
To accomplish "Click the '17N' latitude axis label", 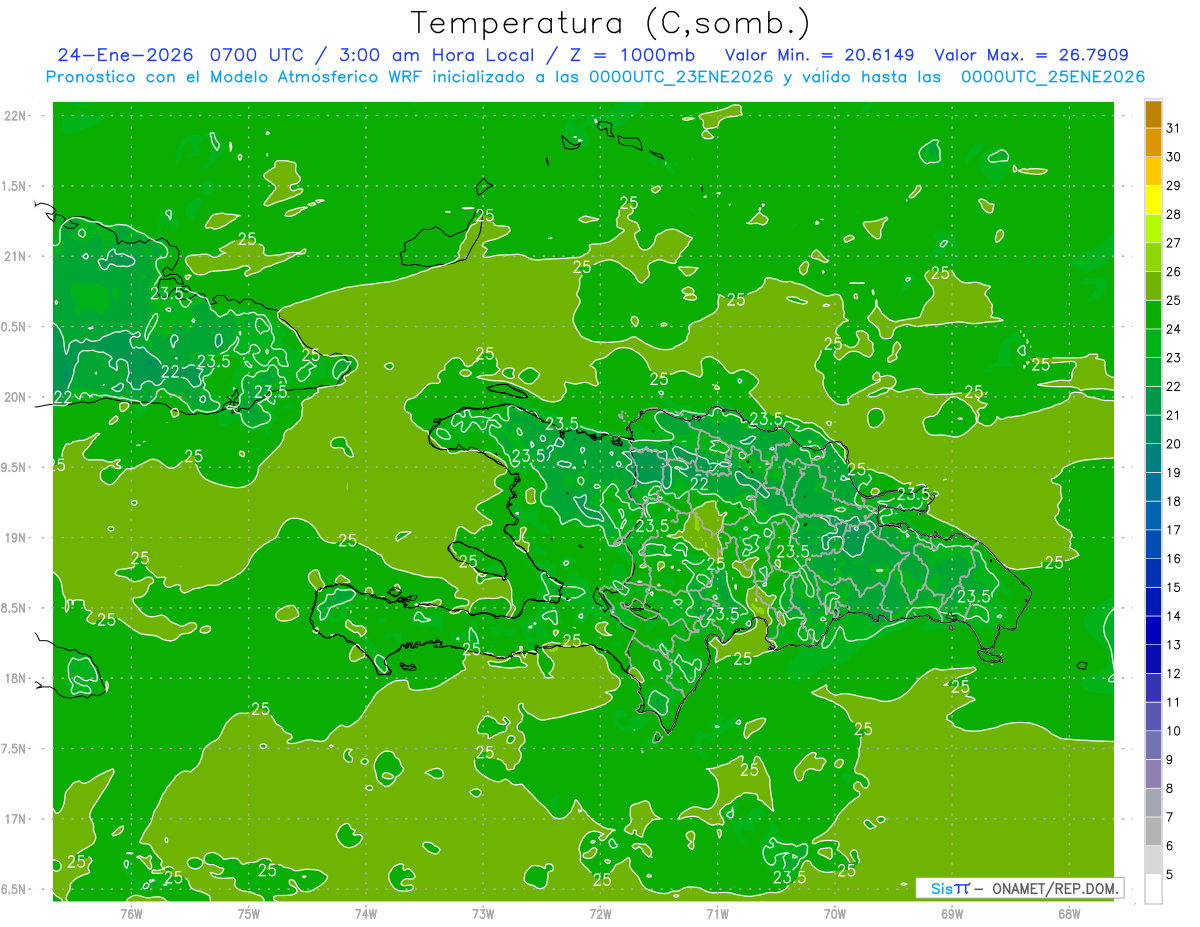I will point(16,819).
